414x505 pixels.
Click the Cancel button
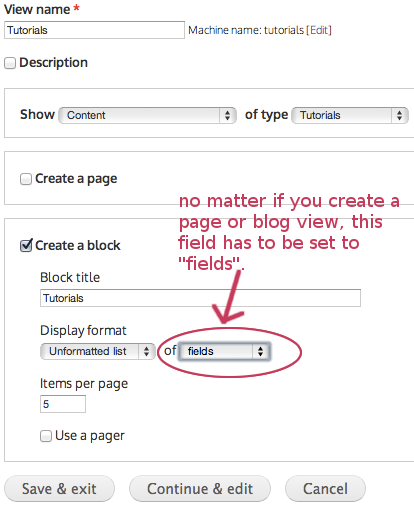tap(325, 489)
